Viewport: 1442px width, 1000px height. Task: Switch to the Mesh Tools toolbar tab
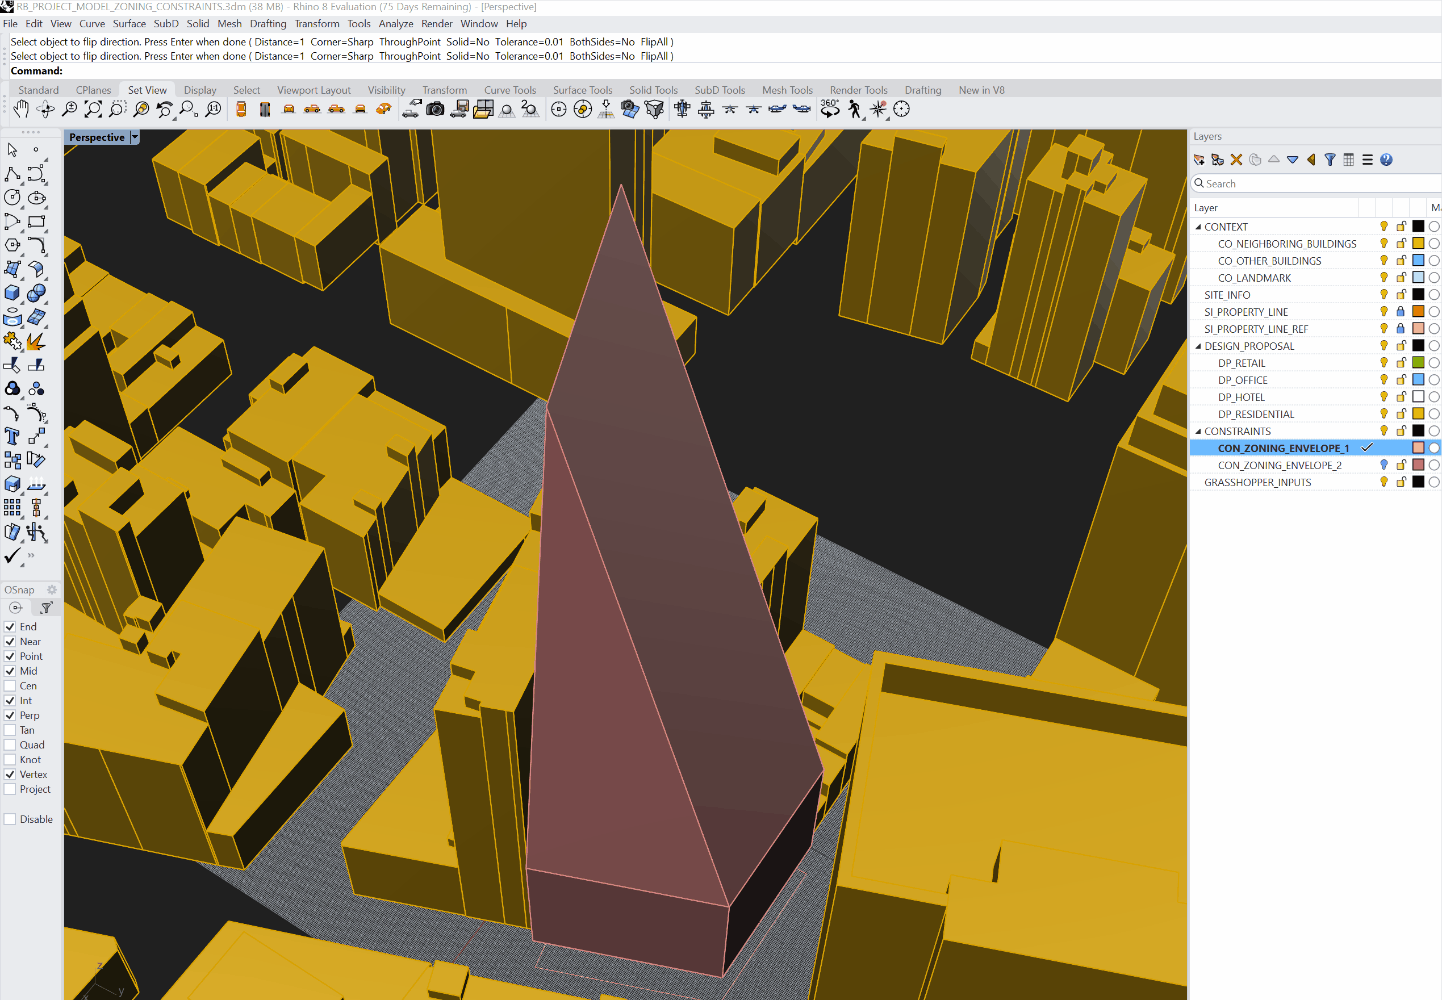coord(787,90)
